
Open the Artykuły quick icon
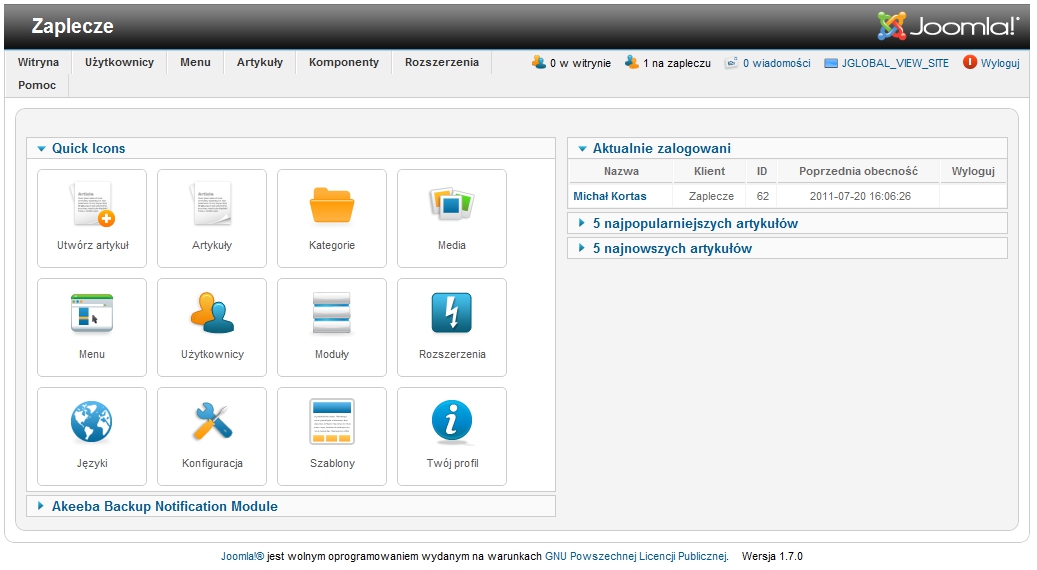coord(212,217)
